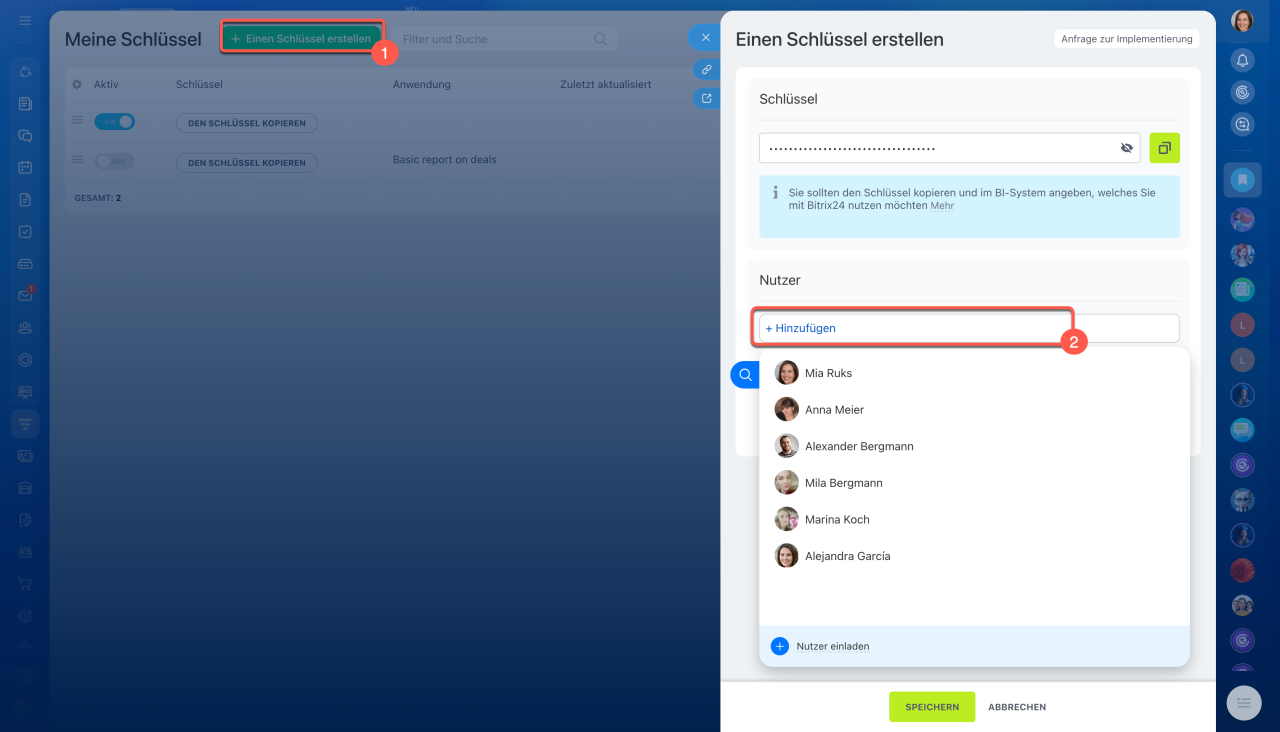Open the red flower avatar in right sidebar
Screen dimensions: 1280x732
click(1242, 570)
